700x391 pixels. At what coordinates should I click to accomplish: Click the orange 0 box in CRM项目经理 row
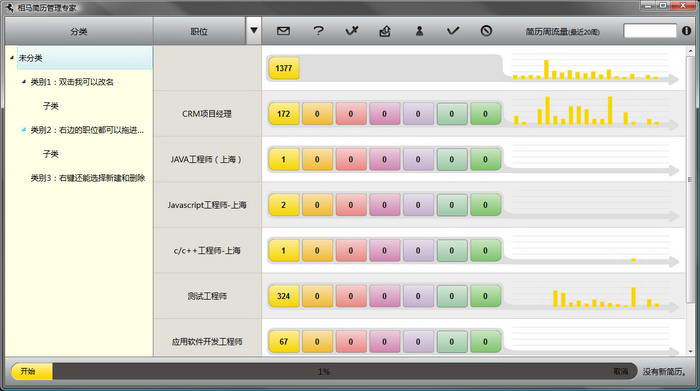(x=317, y=114)
